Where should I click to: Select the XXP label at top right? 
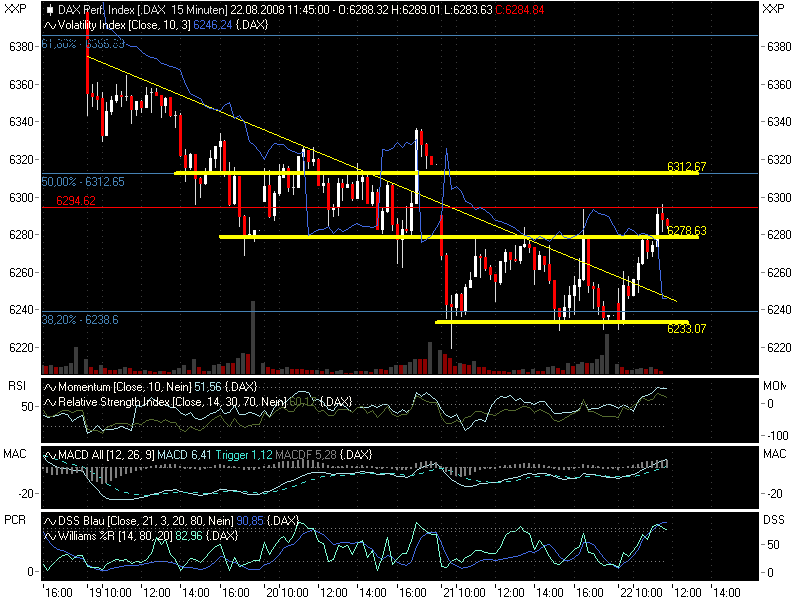point(773,9)
